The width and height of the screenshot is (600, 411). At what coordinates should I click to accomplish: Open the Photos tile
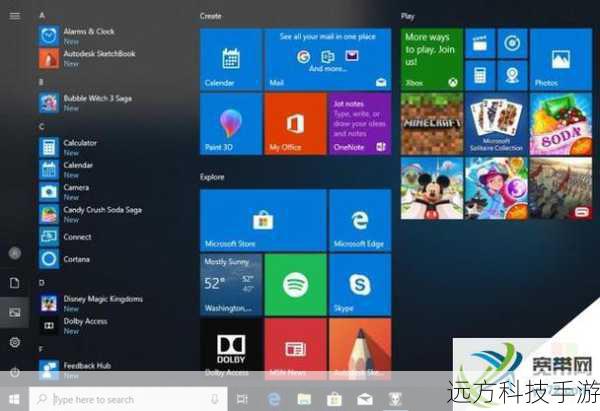pos(561,59)
